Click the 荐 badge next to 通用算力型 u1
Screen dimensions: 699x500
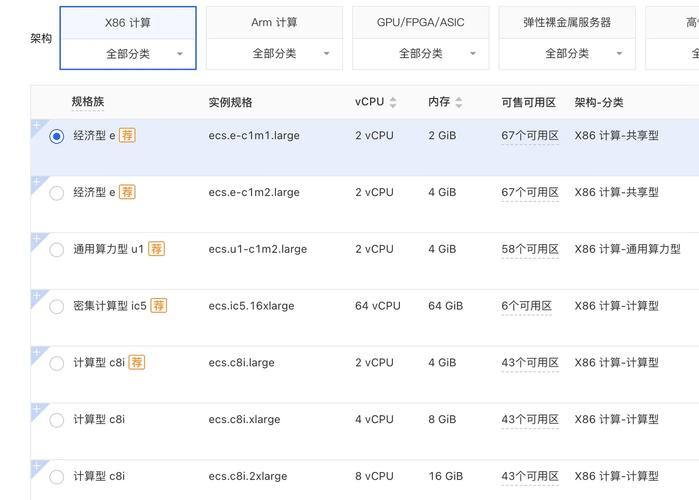click(x=157, y=249)
